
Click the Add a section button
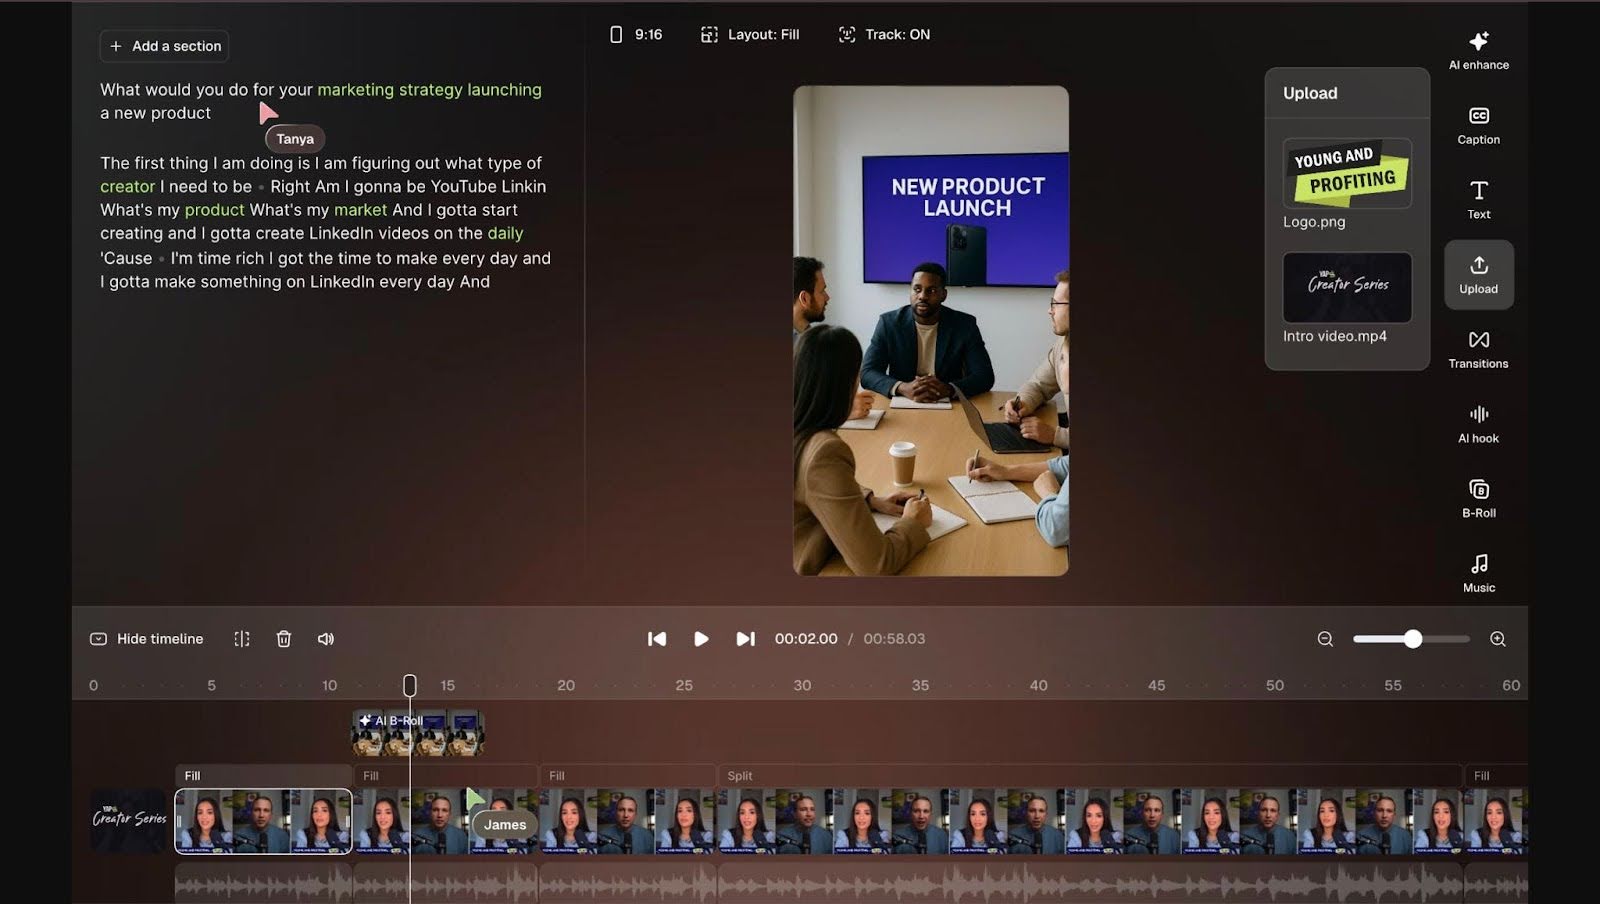click(165, 46)
